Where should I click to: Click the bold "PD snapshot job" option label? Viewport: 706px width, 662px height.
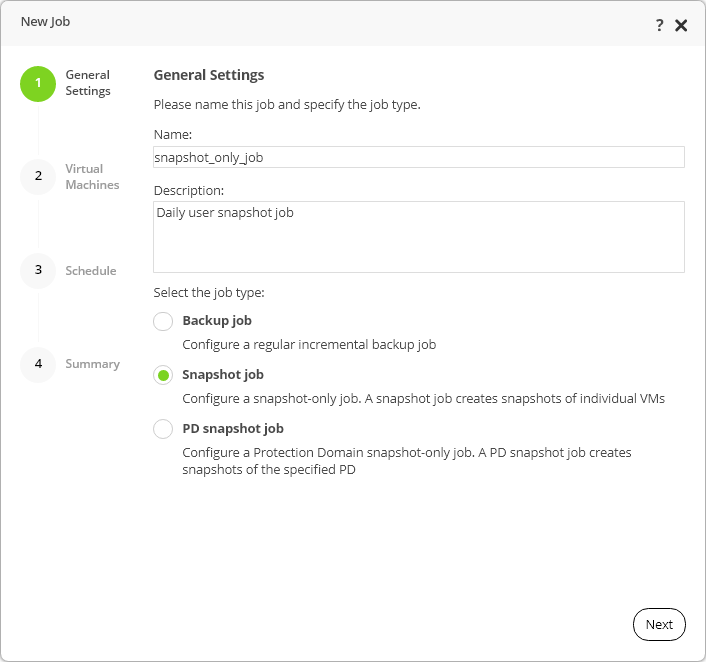click(233, 429)
